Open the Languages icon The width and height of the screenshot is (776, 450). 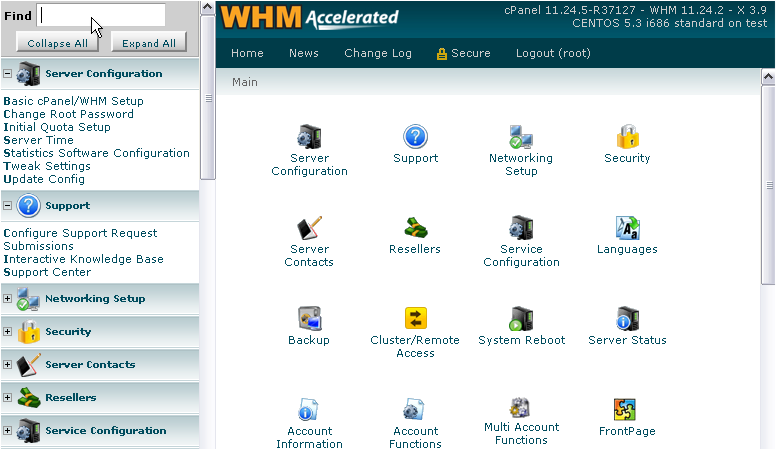pos(627,228)
